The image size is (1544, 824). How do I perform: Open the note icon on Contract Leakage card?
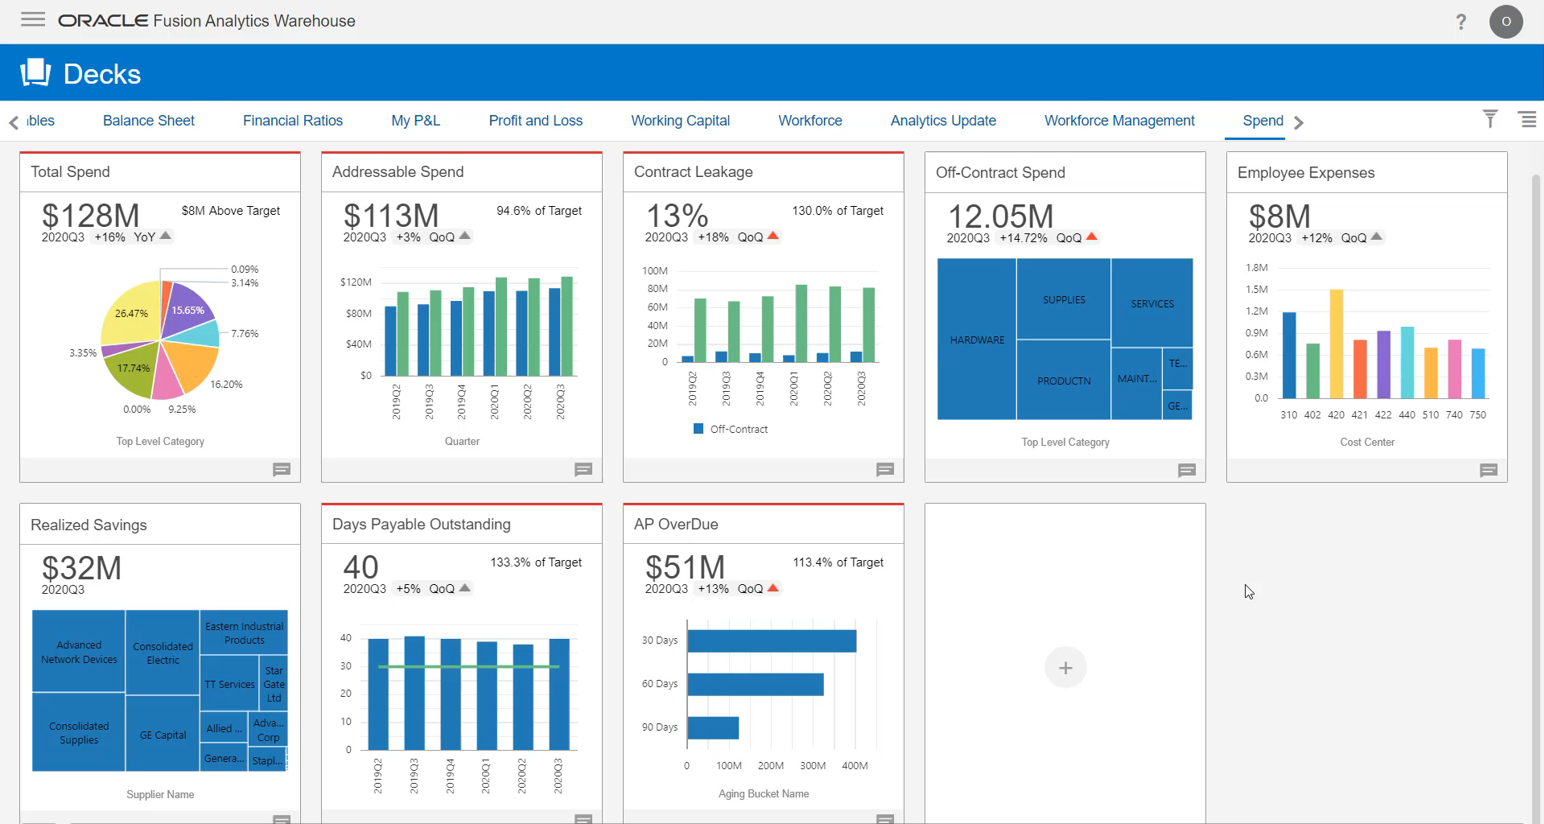[884, 470]
